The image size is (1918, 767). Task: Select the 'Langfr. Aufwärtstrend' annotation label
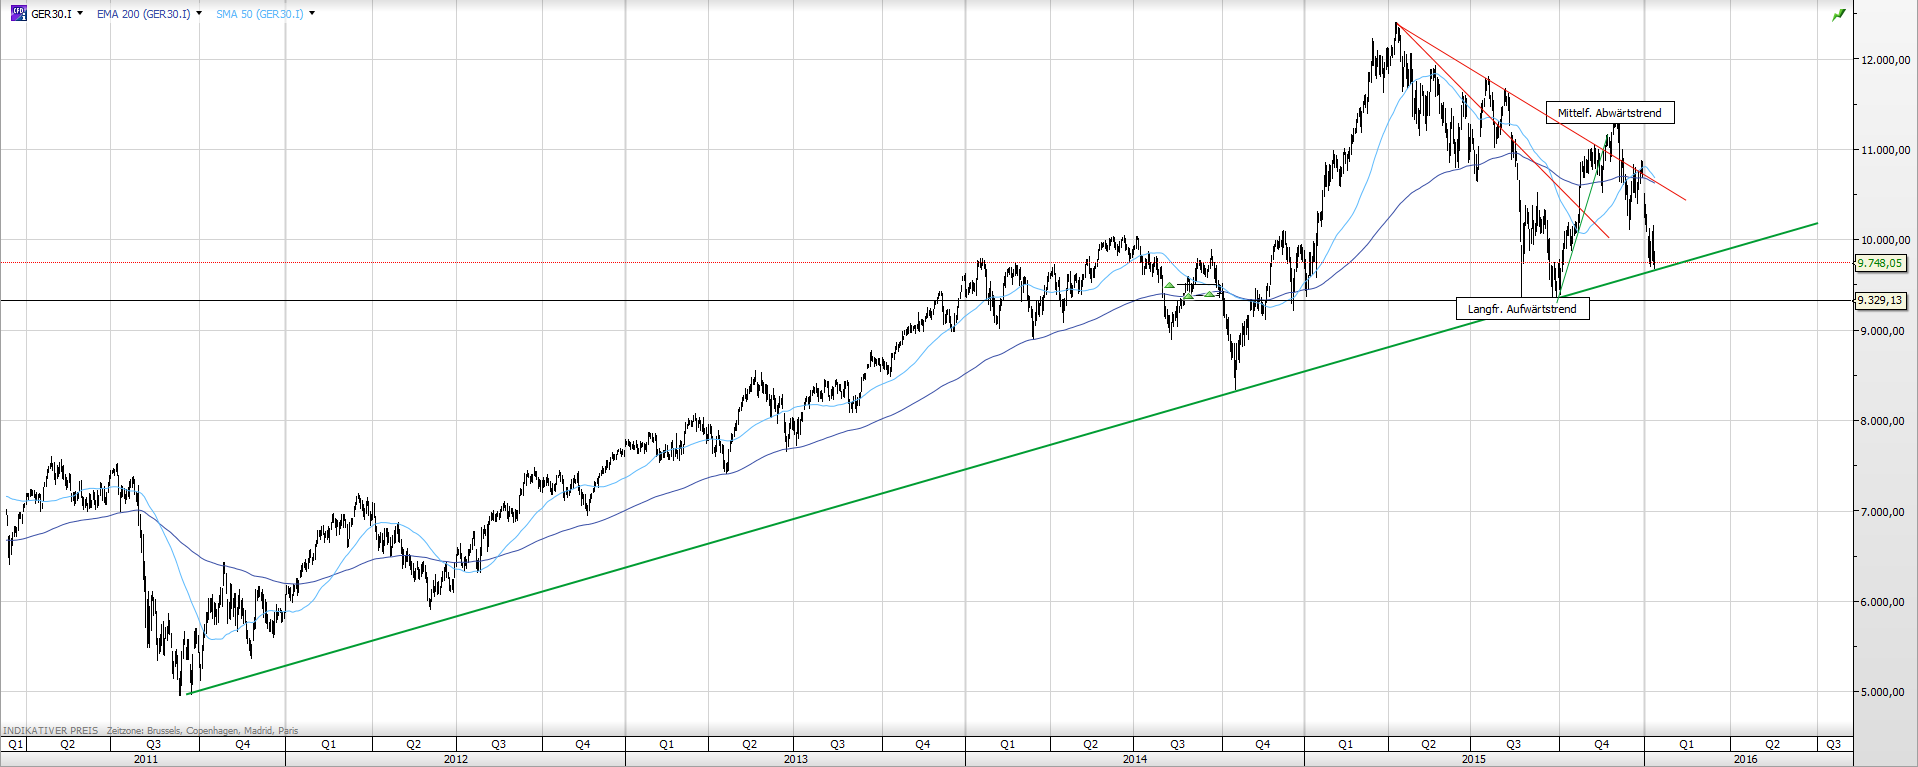tap(1521, 309)
